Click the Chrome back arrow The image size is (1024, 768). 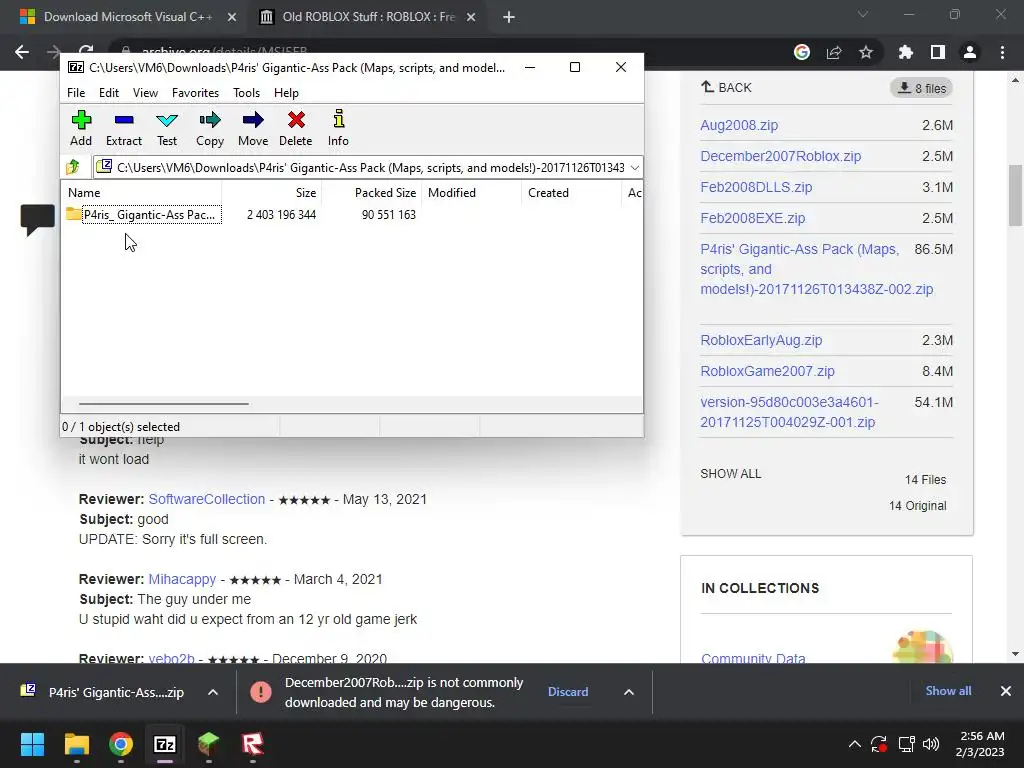[22, 52]
